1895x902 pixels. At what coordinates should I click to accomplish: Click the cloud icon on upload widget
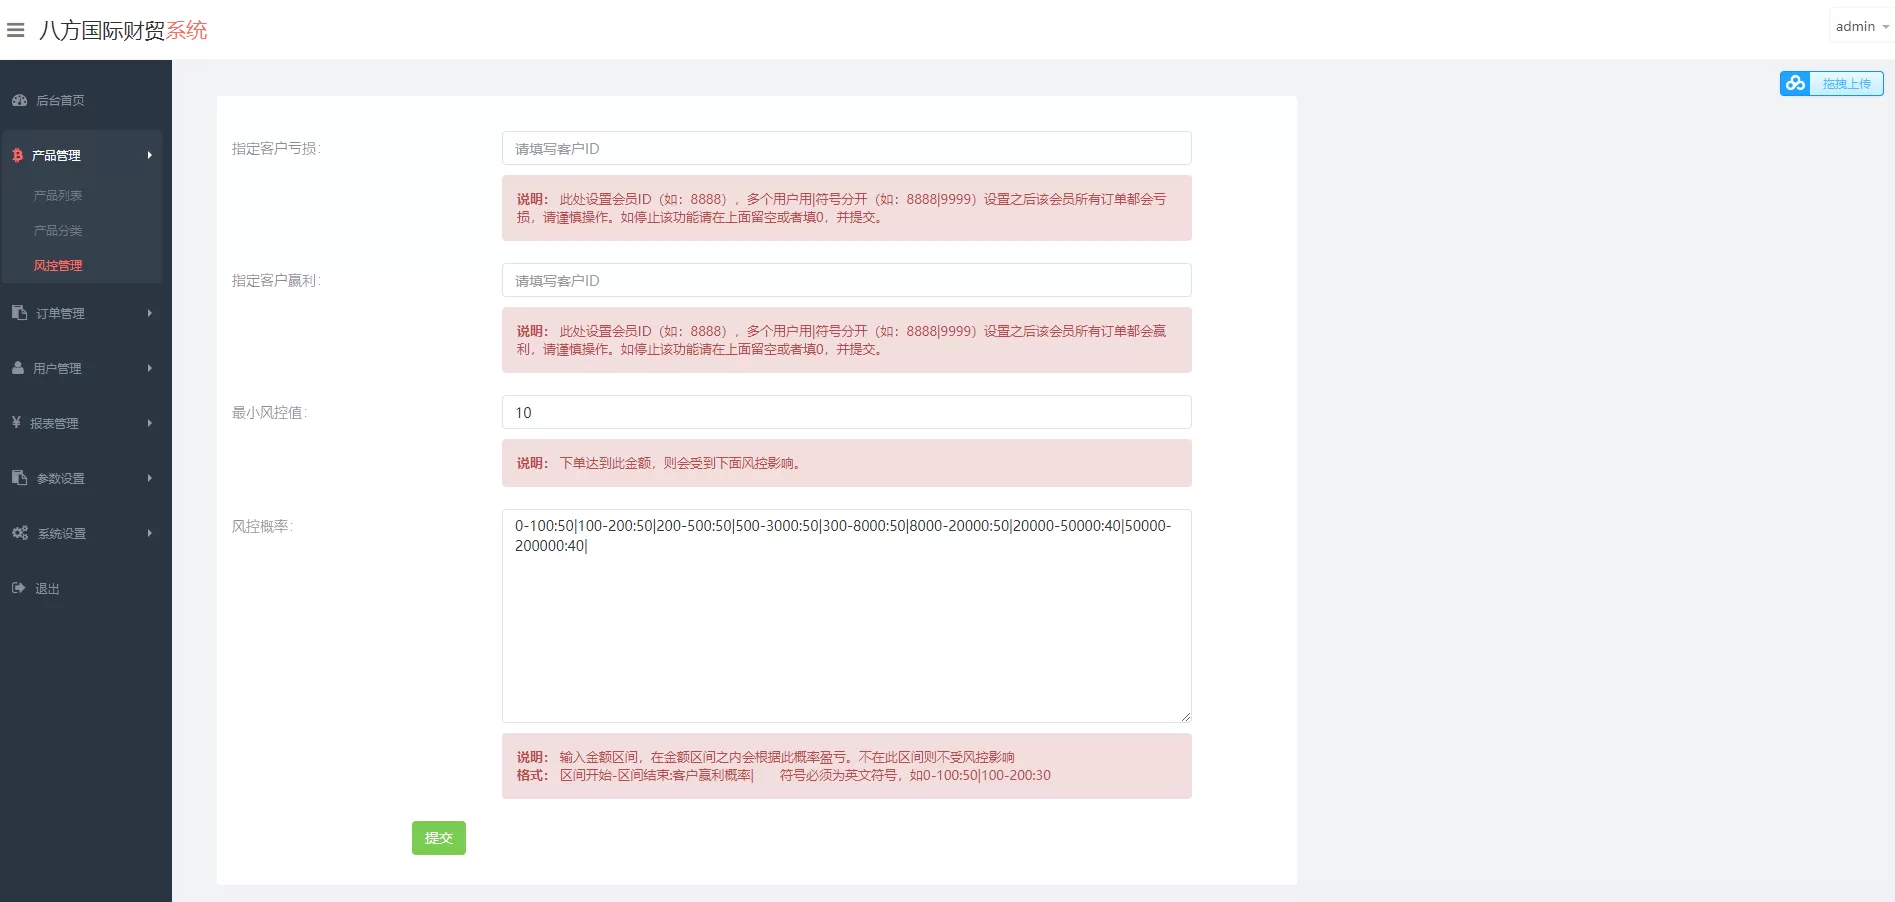[x=1795, y=83]
